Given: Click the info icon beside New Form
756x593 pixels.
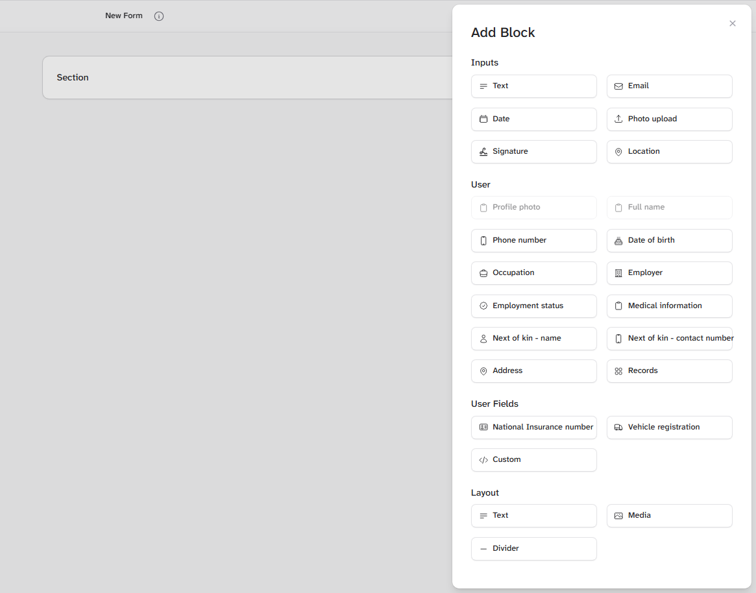Looking at the screenshot, I should click(159, 16).
